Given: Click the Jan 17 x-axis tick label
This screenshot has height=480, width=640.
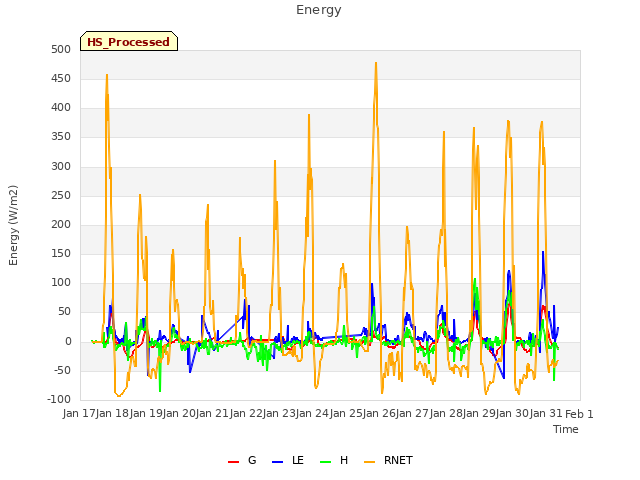Looking at the screenshot, I should point(79,413).
